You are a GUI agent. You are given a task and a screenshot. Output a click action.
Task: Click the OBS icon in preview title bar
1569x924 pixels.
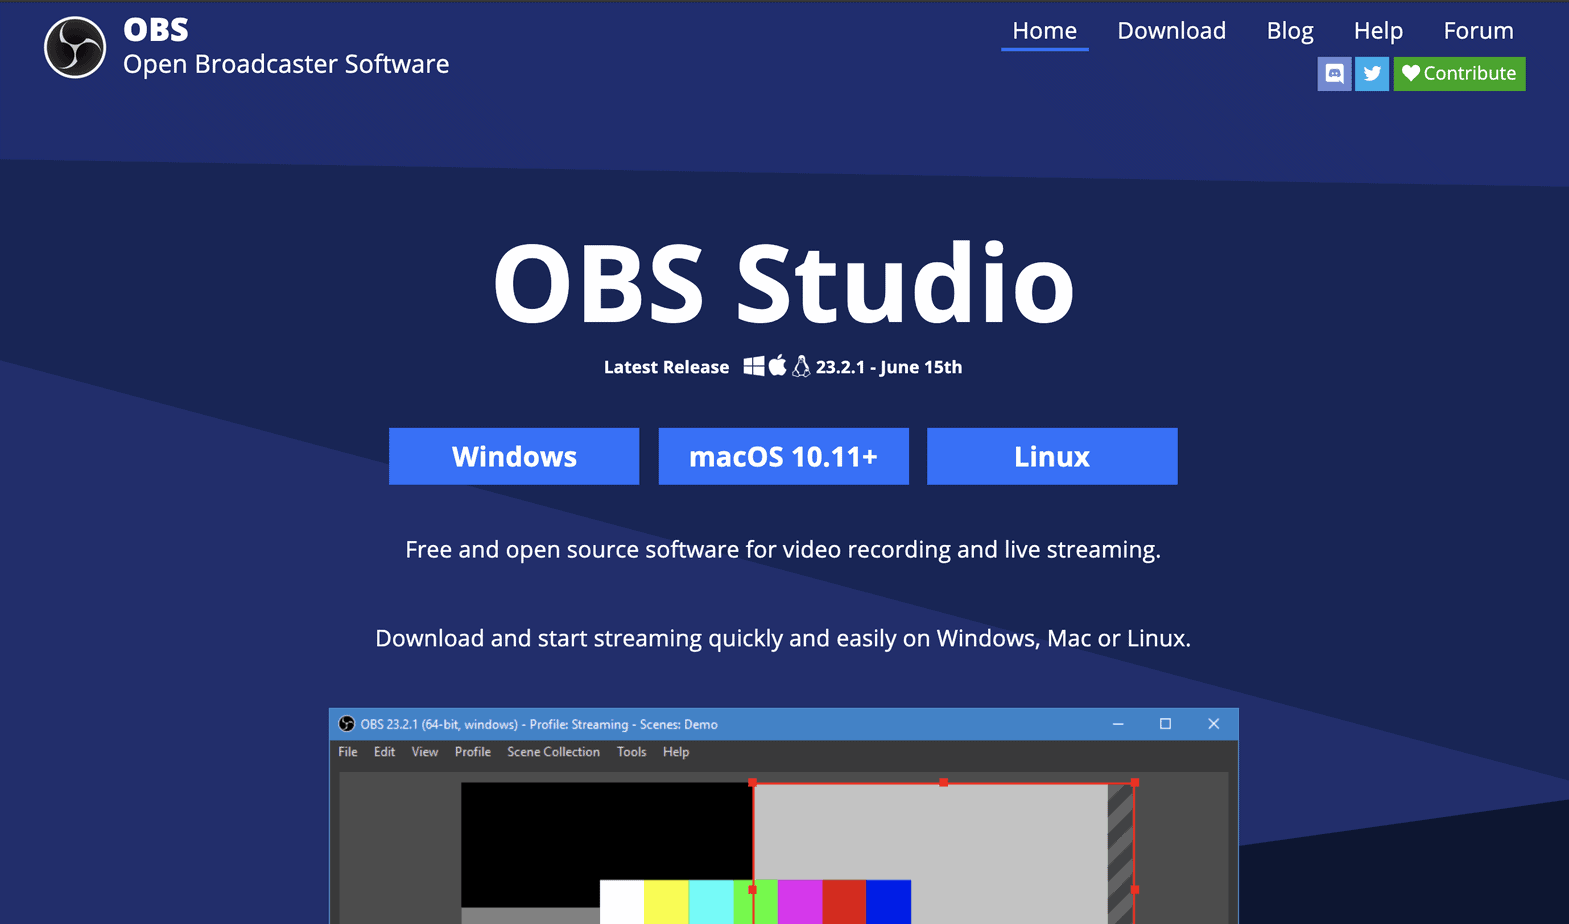pyautogui.click(x=347, y=724)
